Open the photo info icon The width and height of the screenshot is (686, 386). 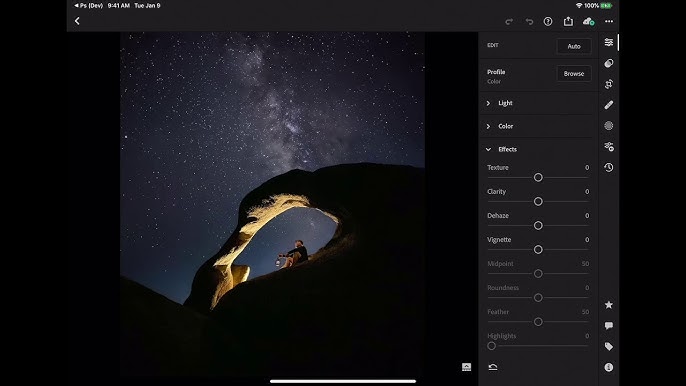click(609, 367)
